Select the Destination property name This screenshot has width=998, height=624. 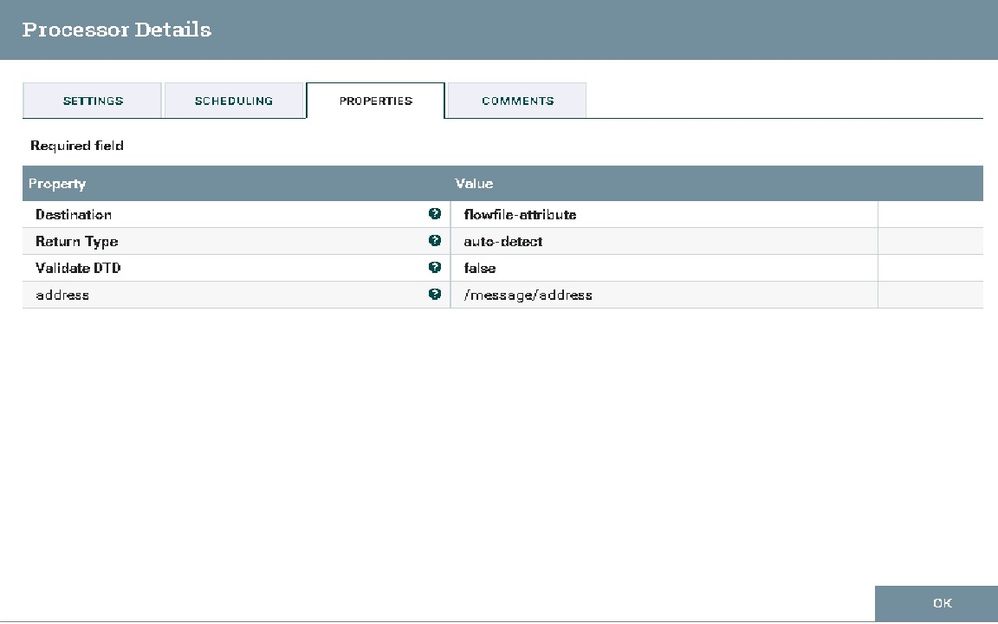74,215
